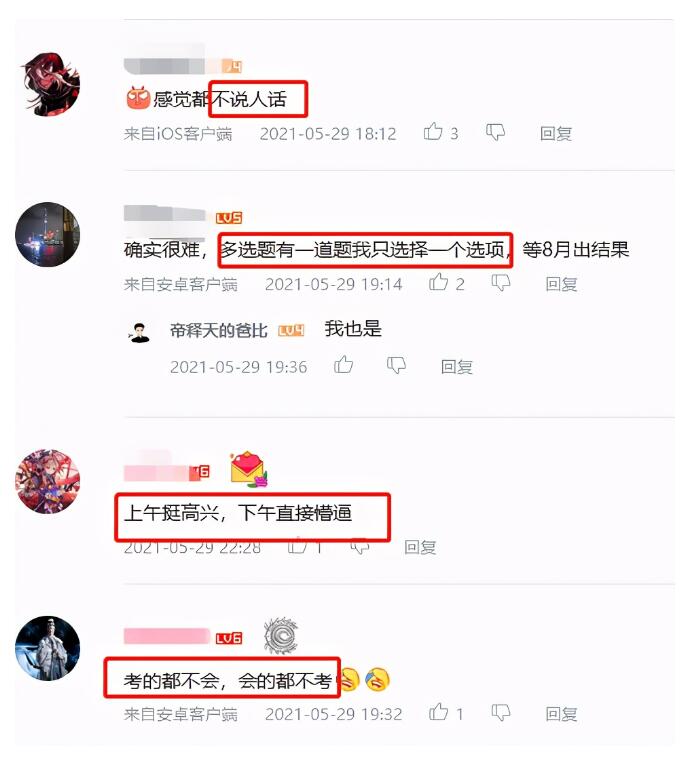Screen dimensions: 684x767
Task: Click 回复 under the 我也是 reply
Action: coord(456,367)
